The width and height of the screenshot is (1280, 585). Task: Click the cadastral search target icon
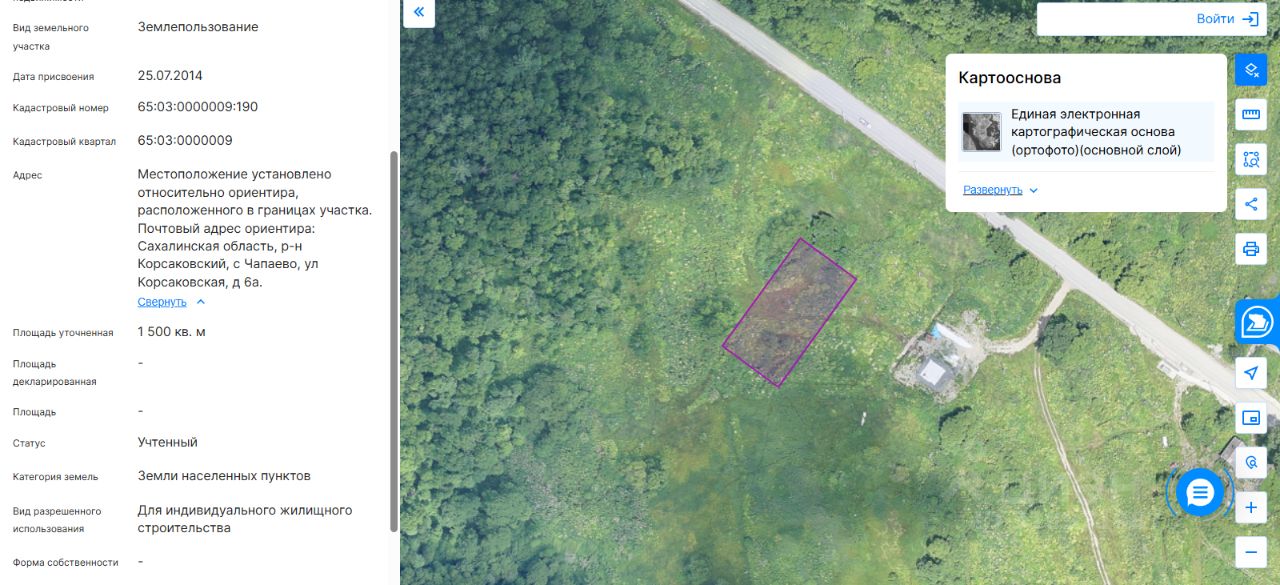pos(1251,463)
